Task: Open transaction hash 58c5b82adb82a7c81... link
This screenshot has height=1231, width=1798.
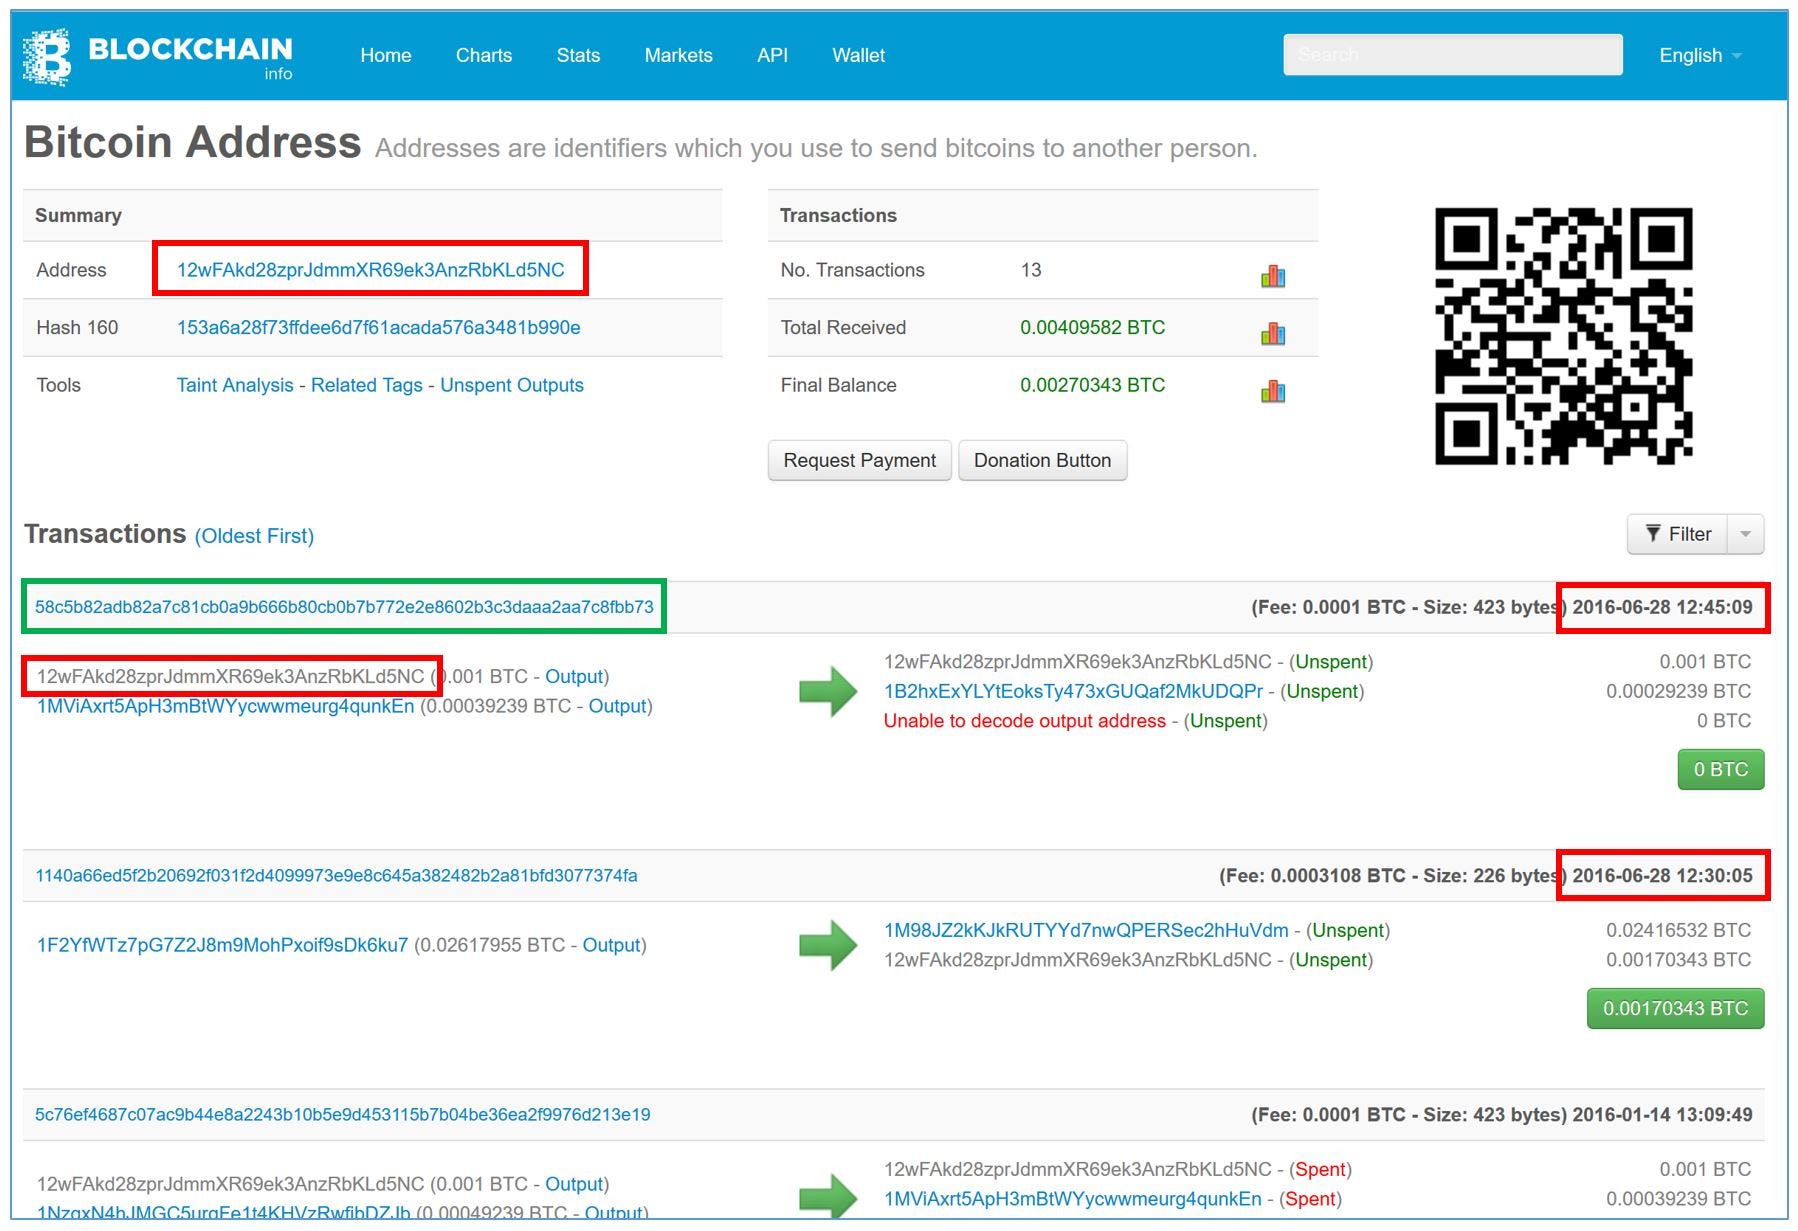Action: click(x=344, y=607)
